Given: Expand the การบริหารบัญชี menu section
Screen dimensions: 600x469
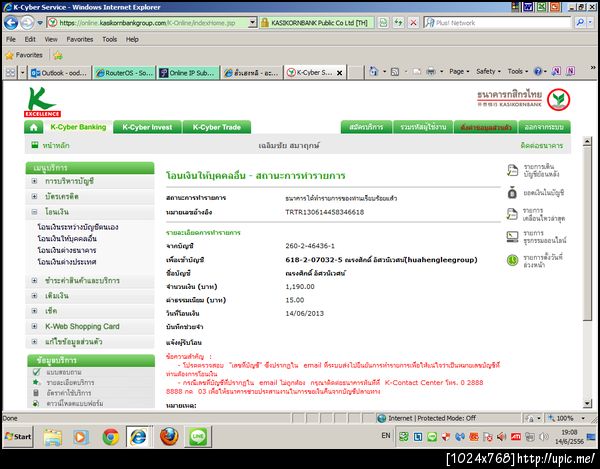Looking at the screenshot, I should tap(34, 181).
